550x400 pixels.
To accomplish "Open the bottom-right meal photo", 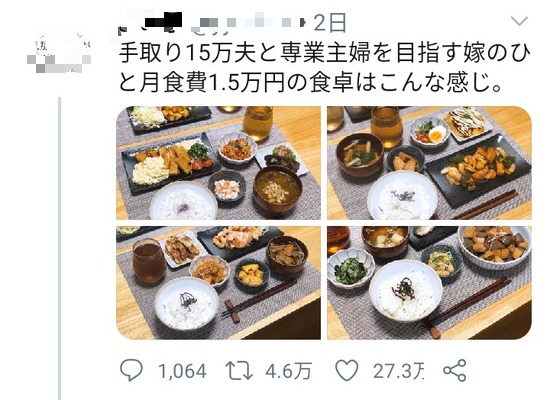I will pos(429,283).
